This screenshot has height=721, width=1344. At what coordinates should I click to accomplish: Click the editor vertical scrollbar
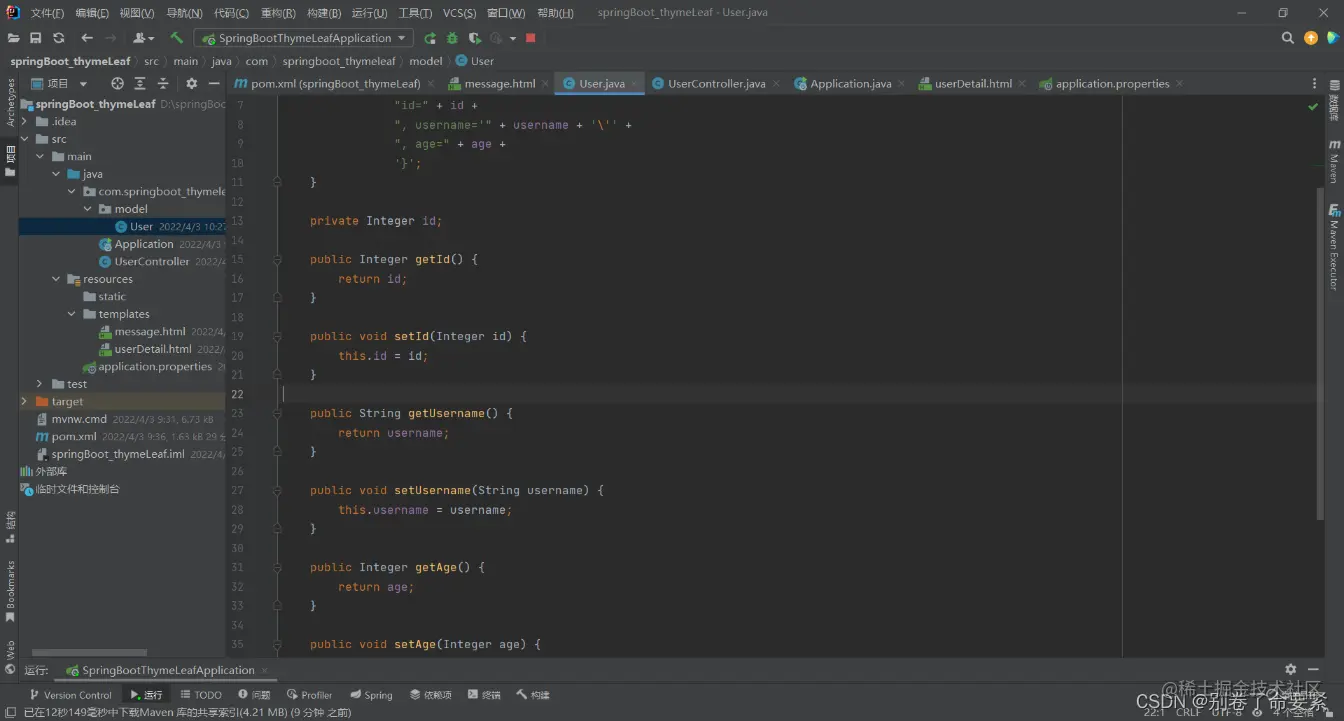pyautogui.click(x=1320, y=353)
